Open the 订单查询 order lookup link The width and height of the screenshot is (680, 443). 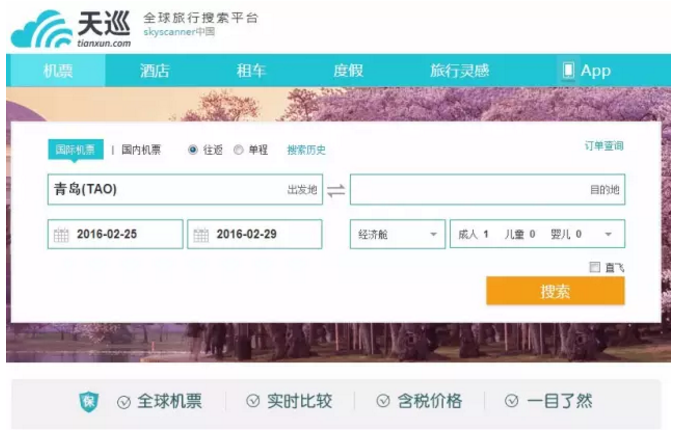tap(604, 146)
